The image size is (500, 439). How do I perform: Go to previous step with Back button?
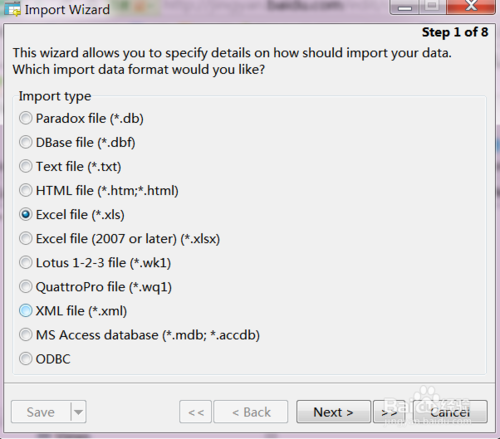251,412
